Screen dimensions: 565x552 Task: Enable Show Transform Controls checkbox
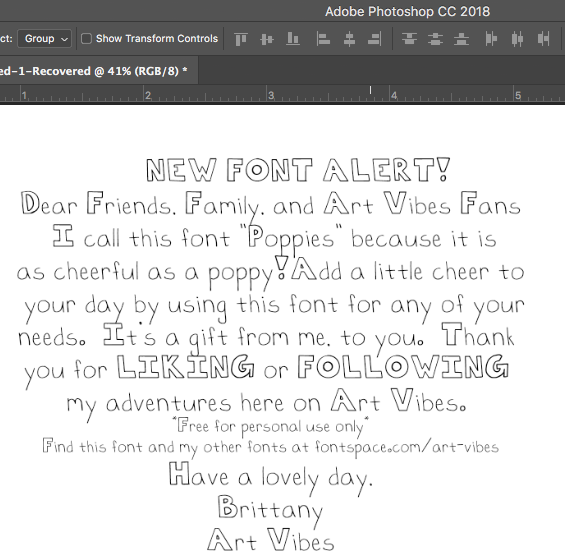86,39
